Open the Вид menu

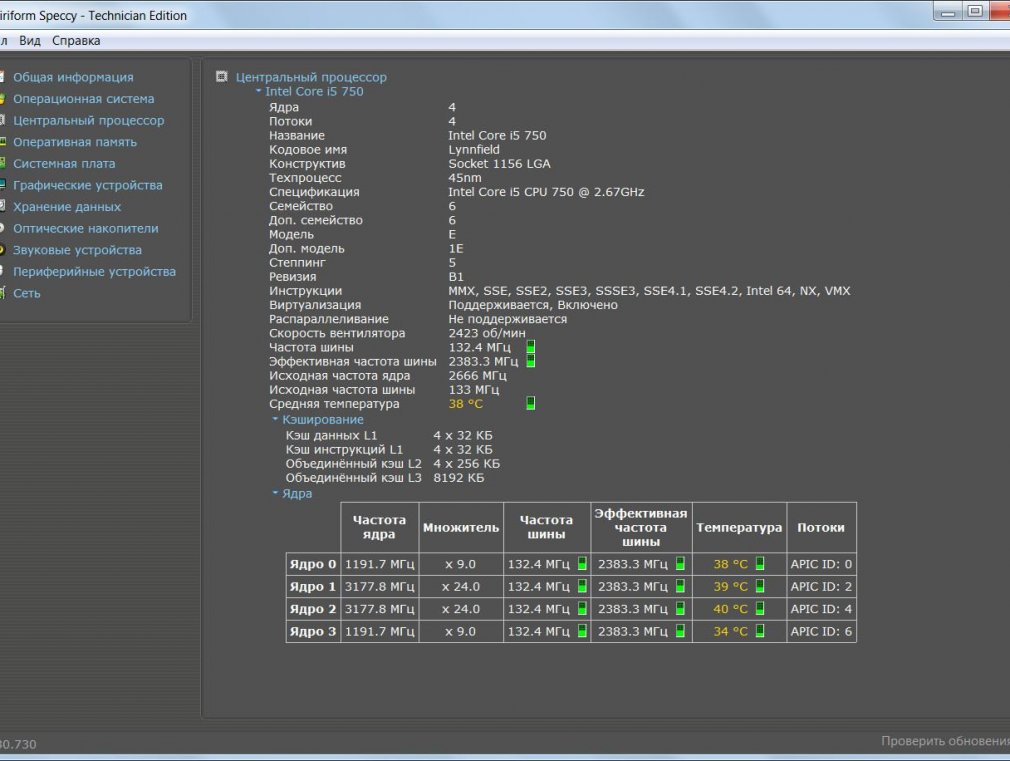pos(30,41)
